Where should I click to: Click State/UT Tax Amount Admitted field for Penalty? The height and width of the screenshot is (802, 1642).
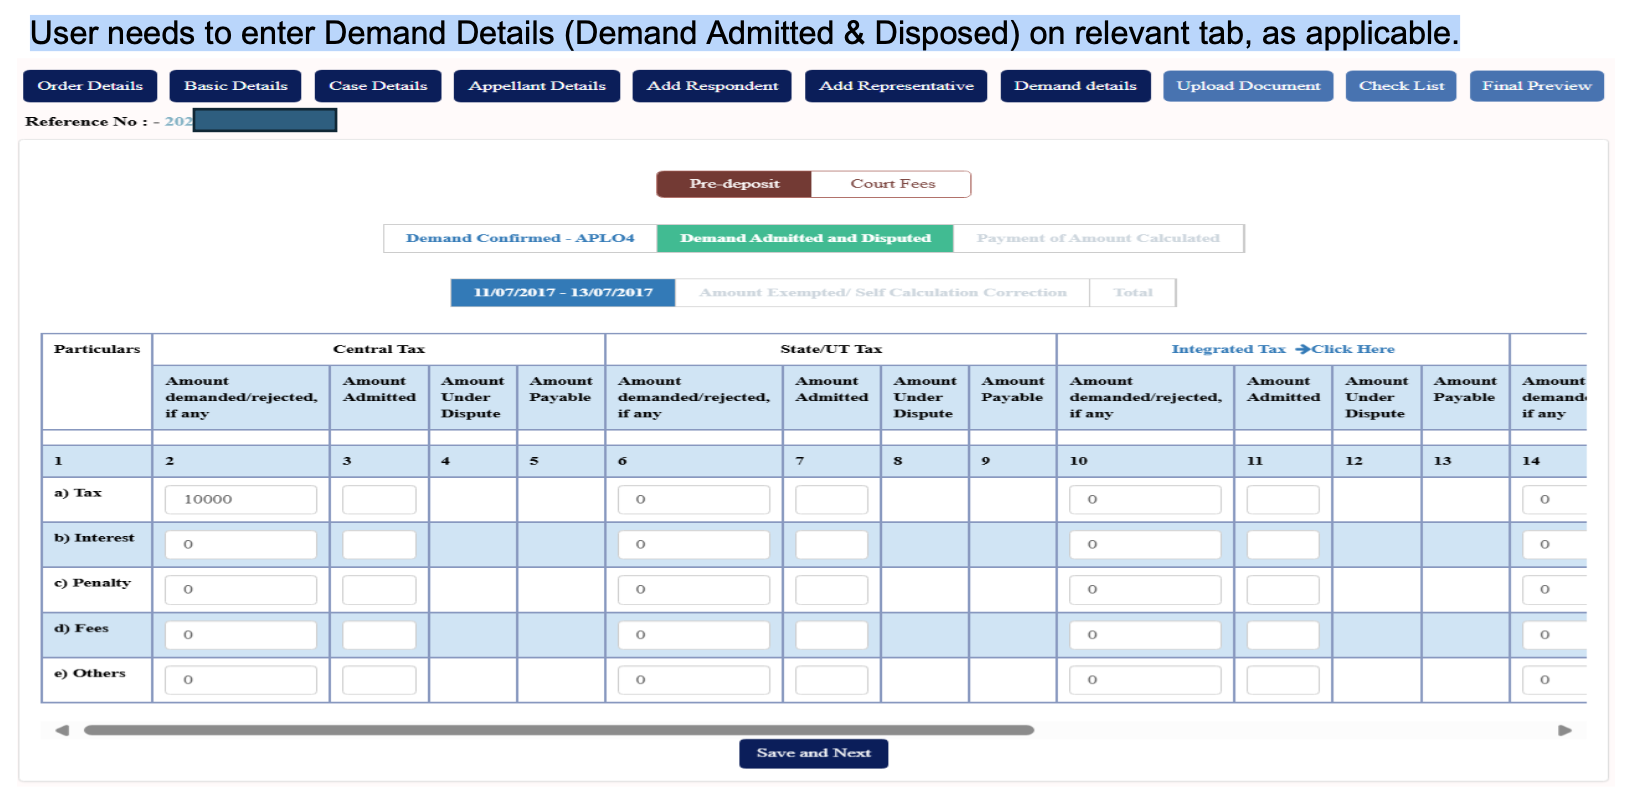[832, 589]
